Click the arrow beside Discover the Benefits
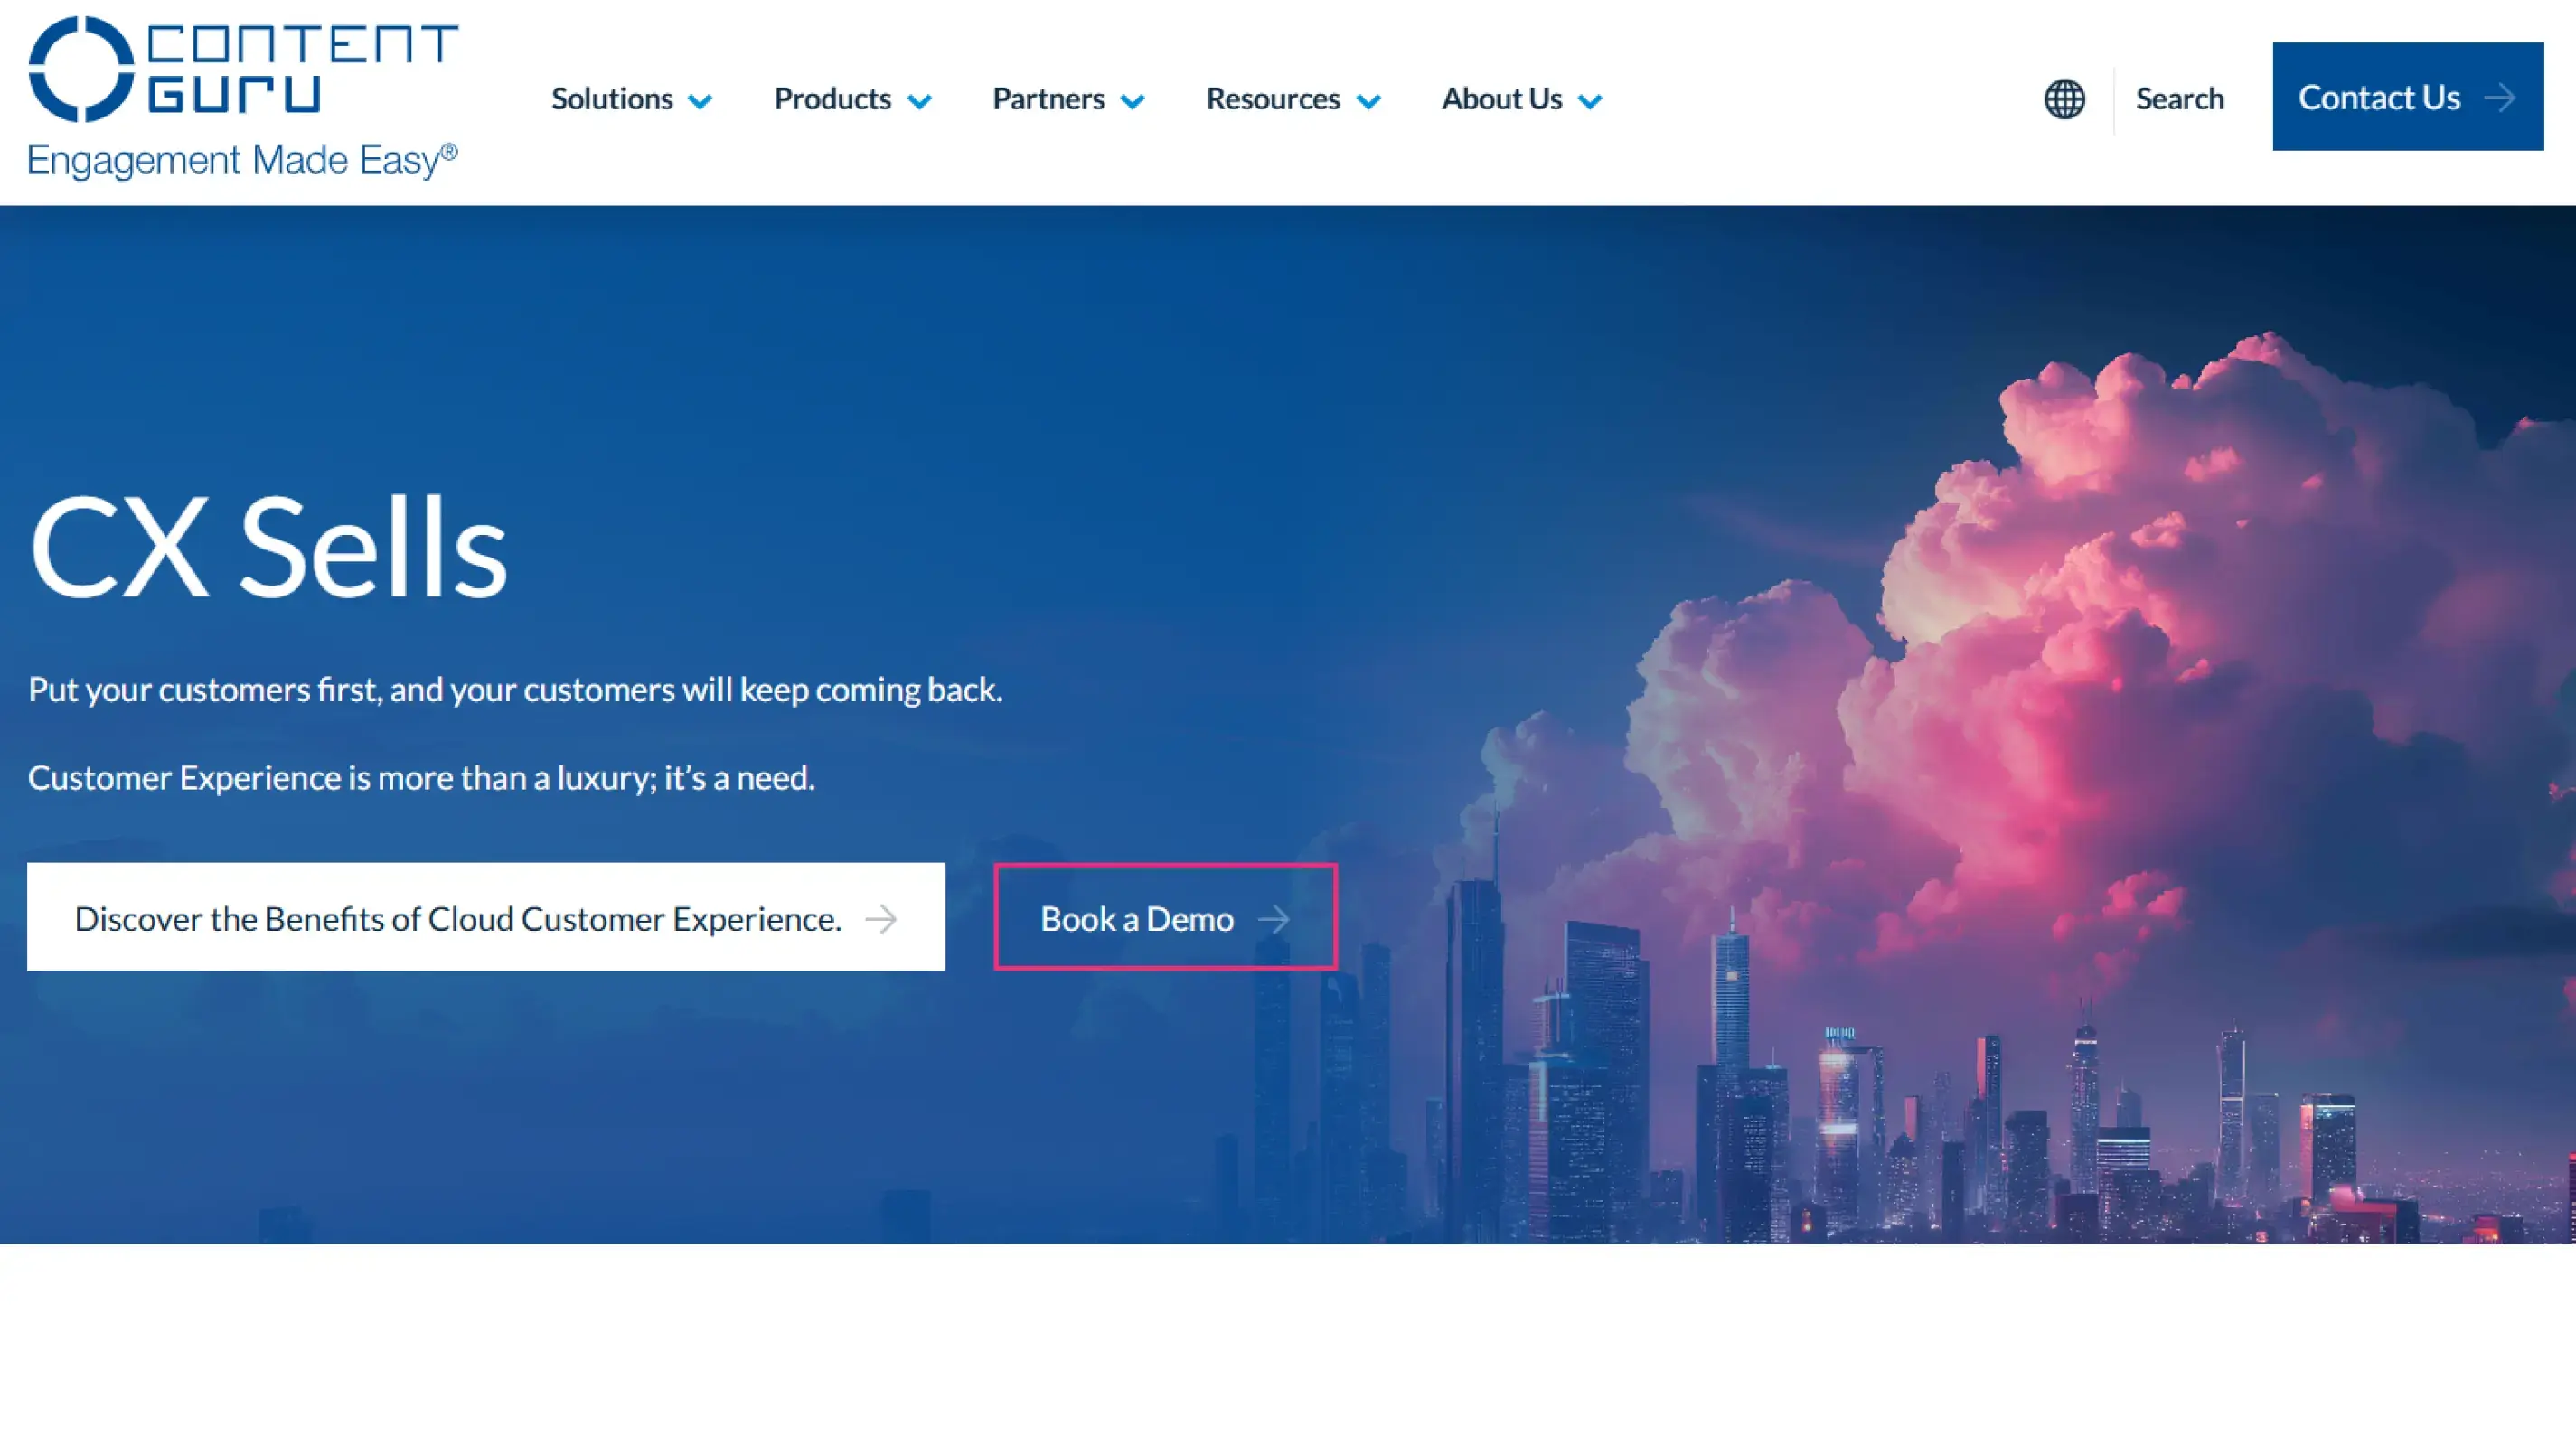This screenshot has width=2576, height=1445. click(x=880, y=918)
